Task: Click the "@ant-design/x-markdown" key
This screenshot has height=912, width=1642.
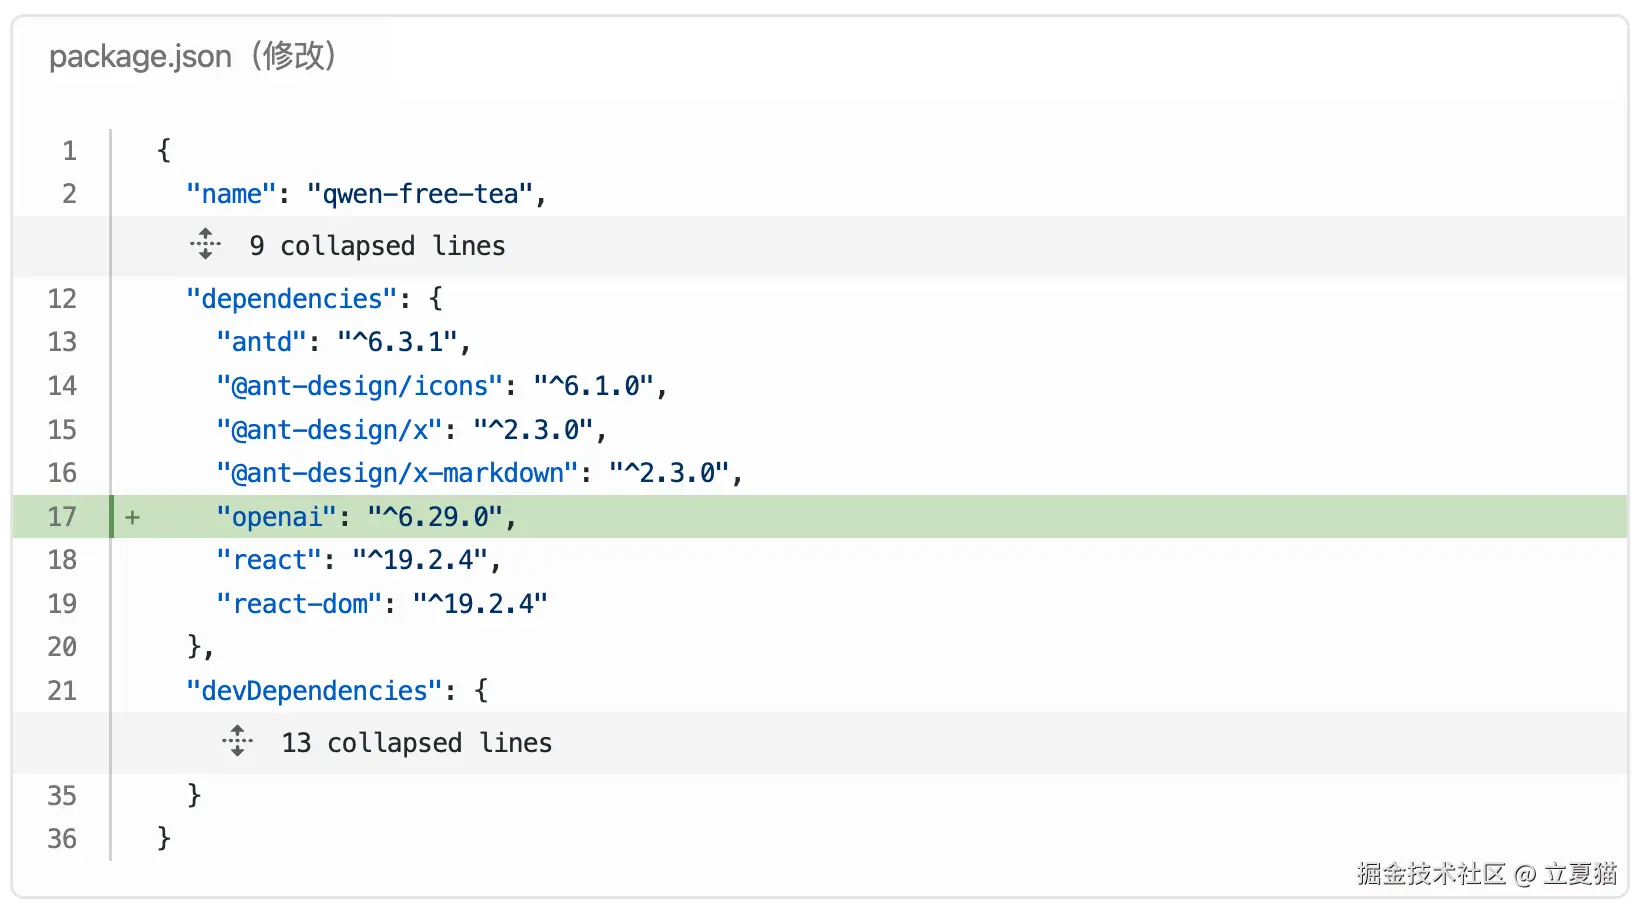Action: point(397,473)
